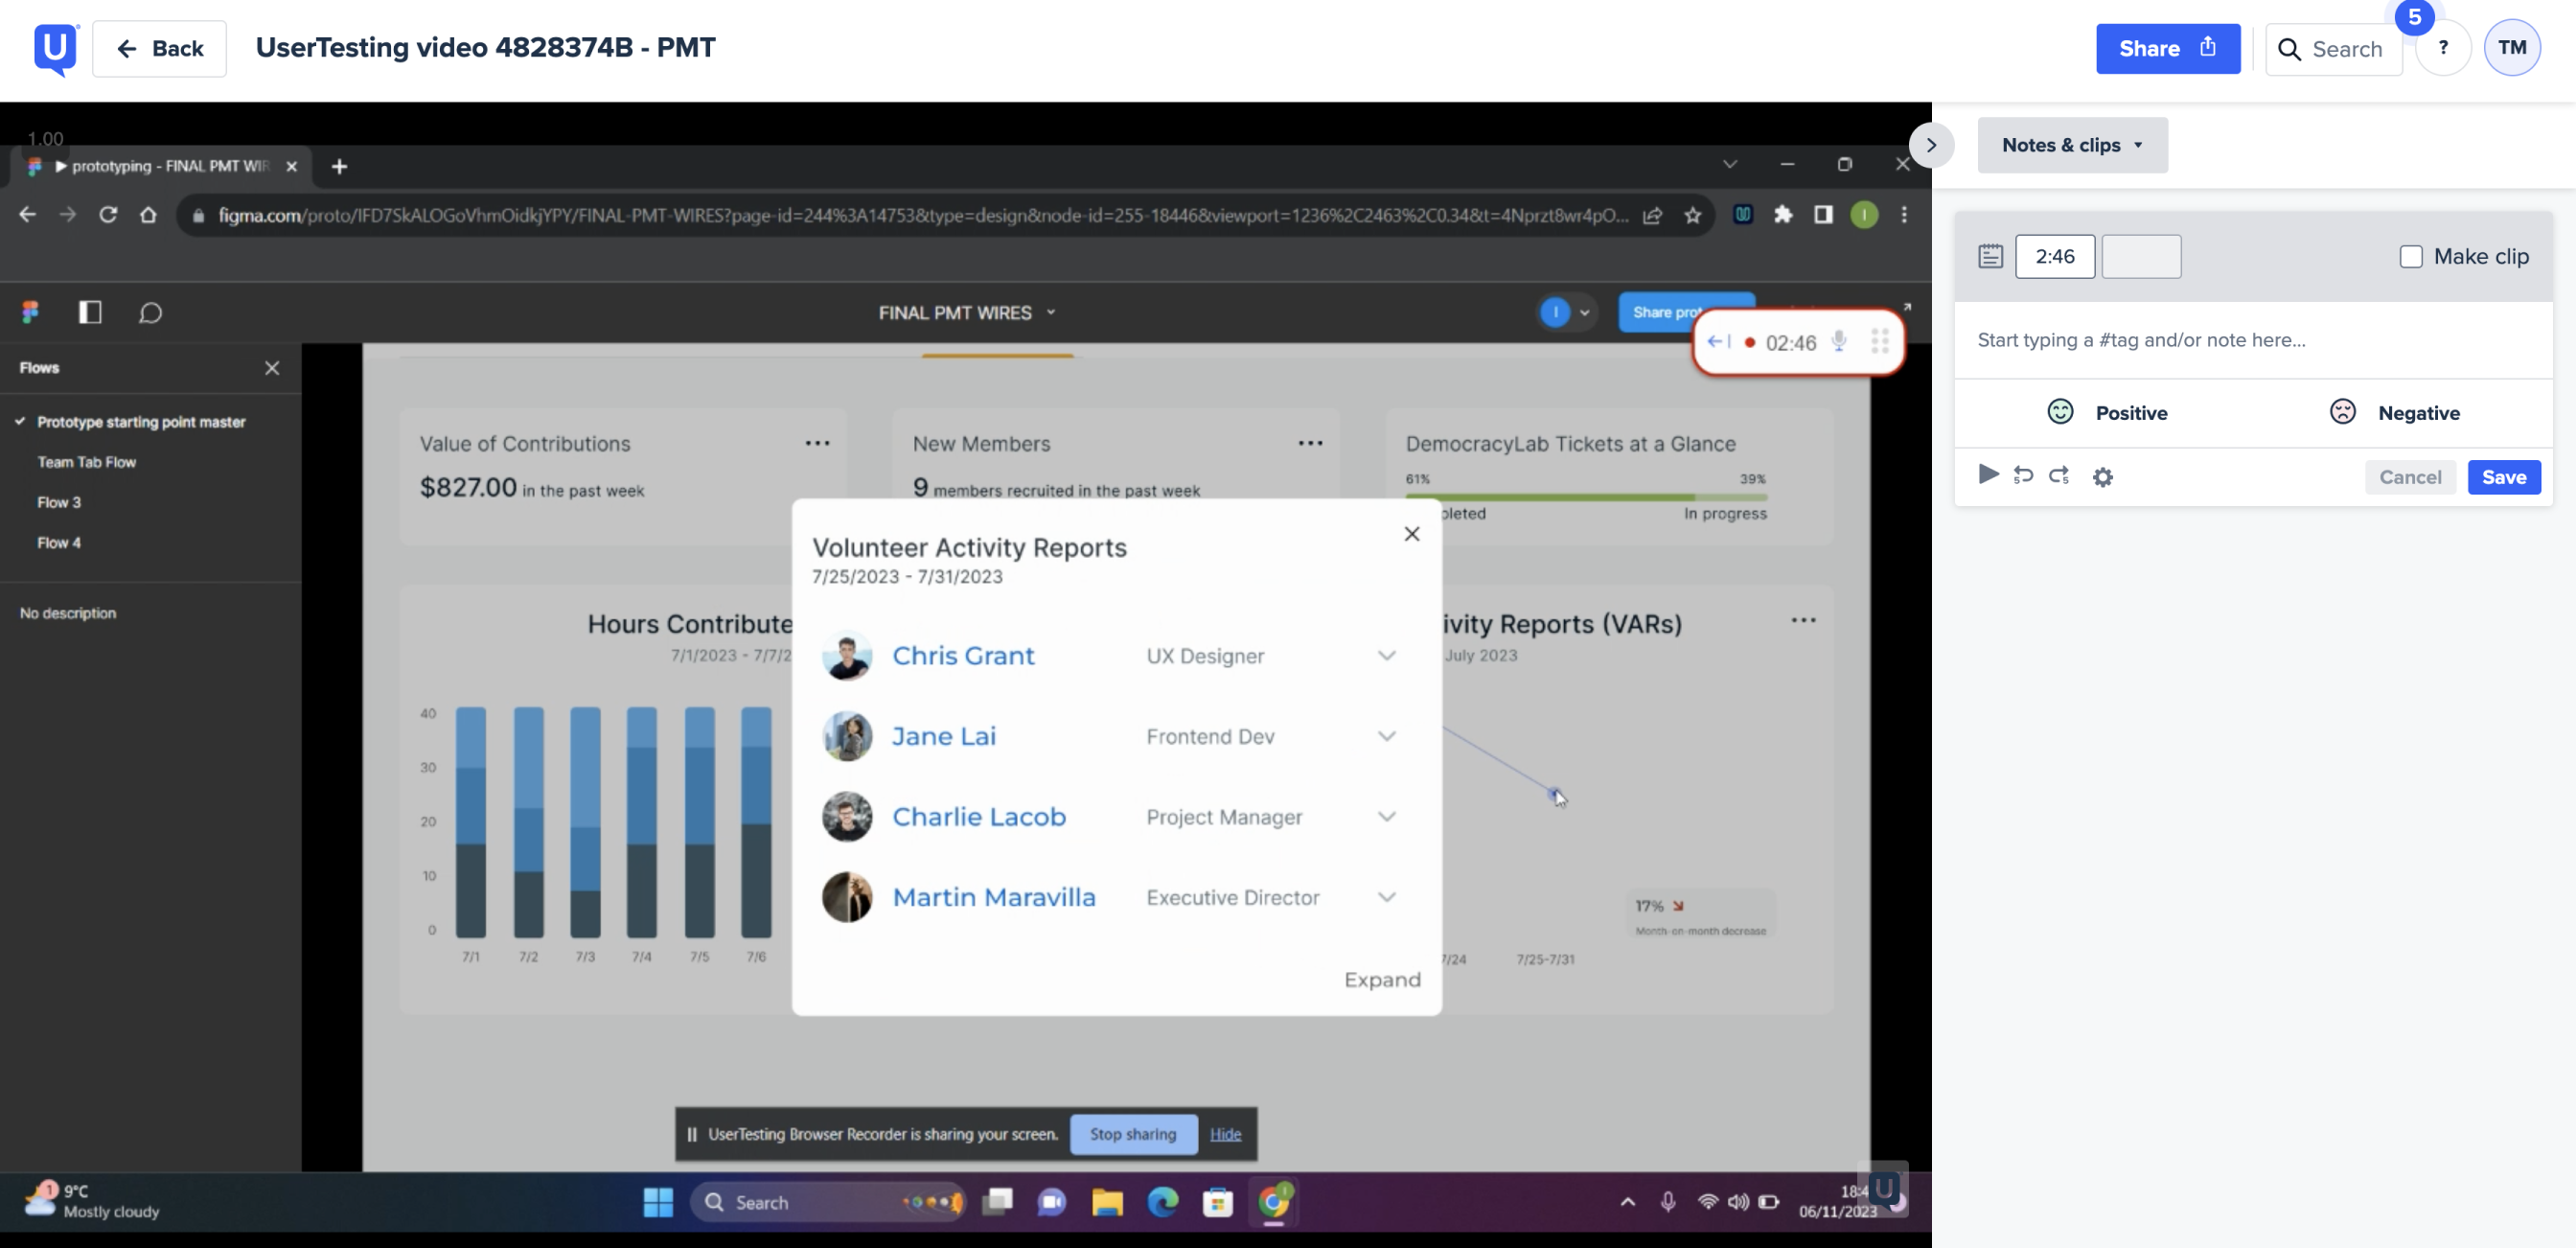Open the Notes & clips dropdown

coord(2072,145)
